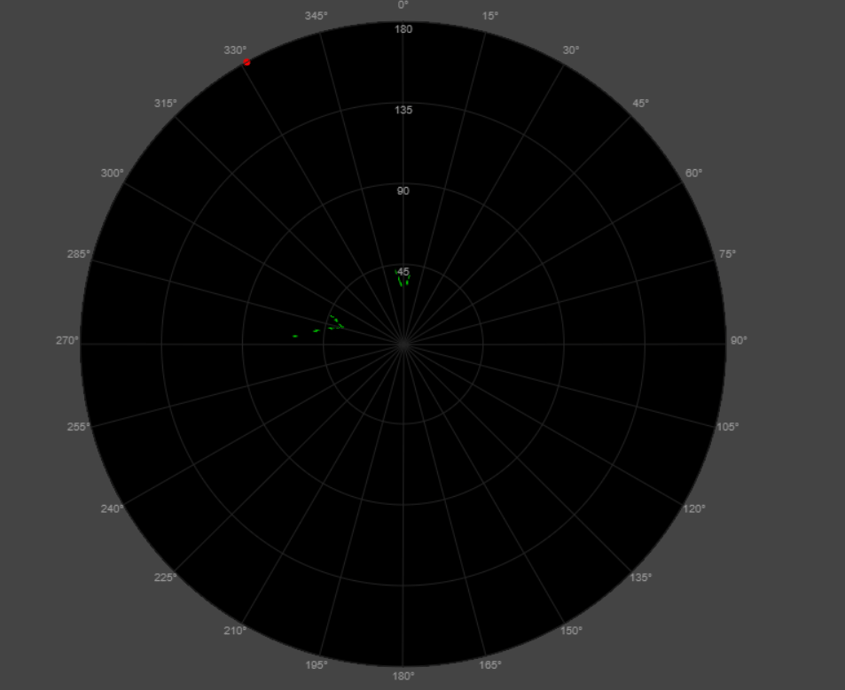The width and height of the screenshot is (845, 690).
Task: Select the 270° angle label
Action: [x=67, y=340]
